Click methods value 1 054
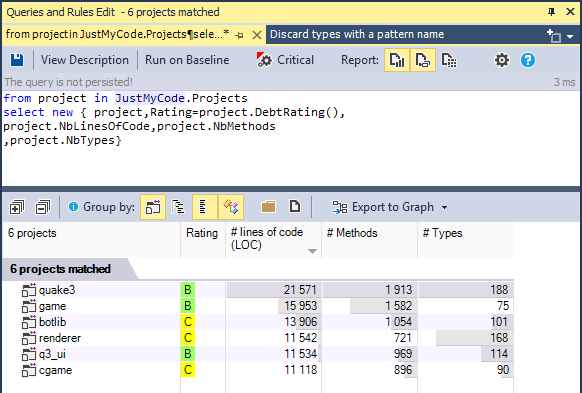Screen dimensions: 582x393 point(398,322)
